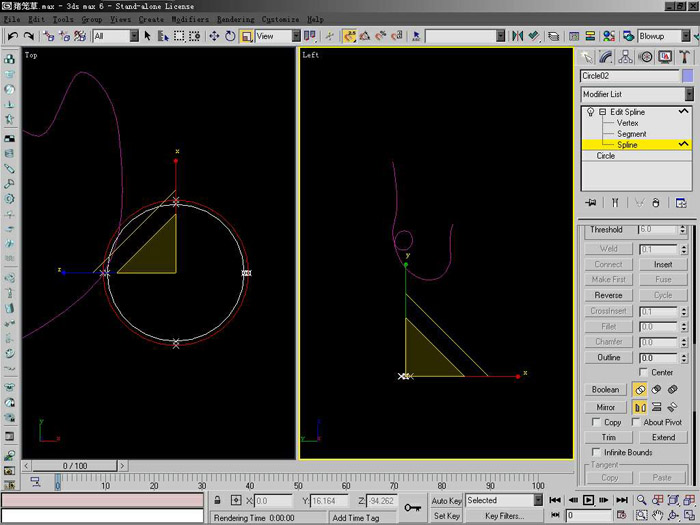The width and height of the screenshot is (700, 525).
Task: Jump to animation start button
Action: pos(555,500)
